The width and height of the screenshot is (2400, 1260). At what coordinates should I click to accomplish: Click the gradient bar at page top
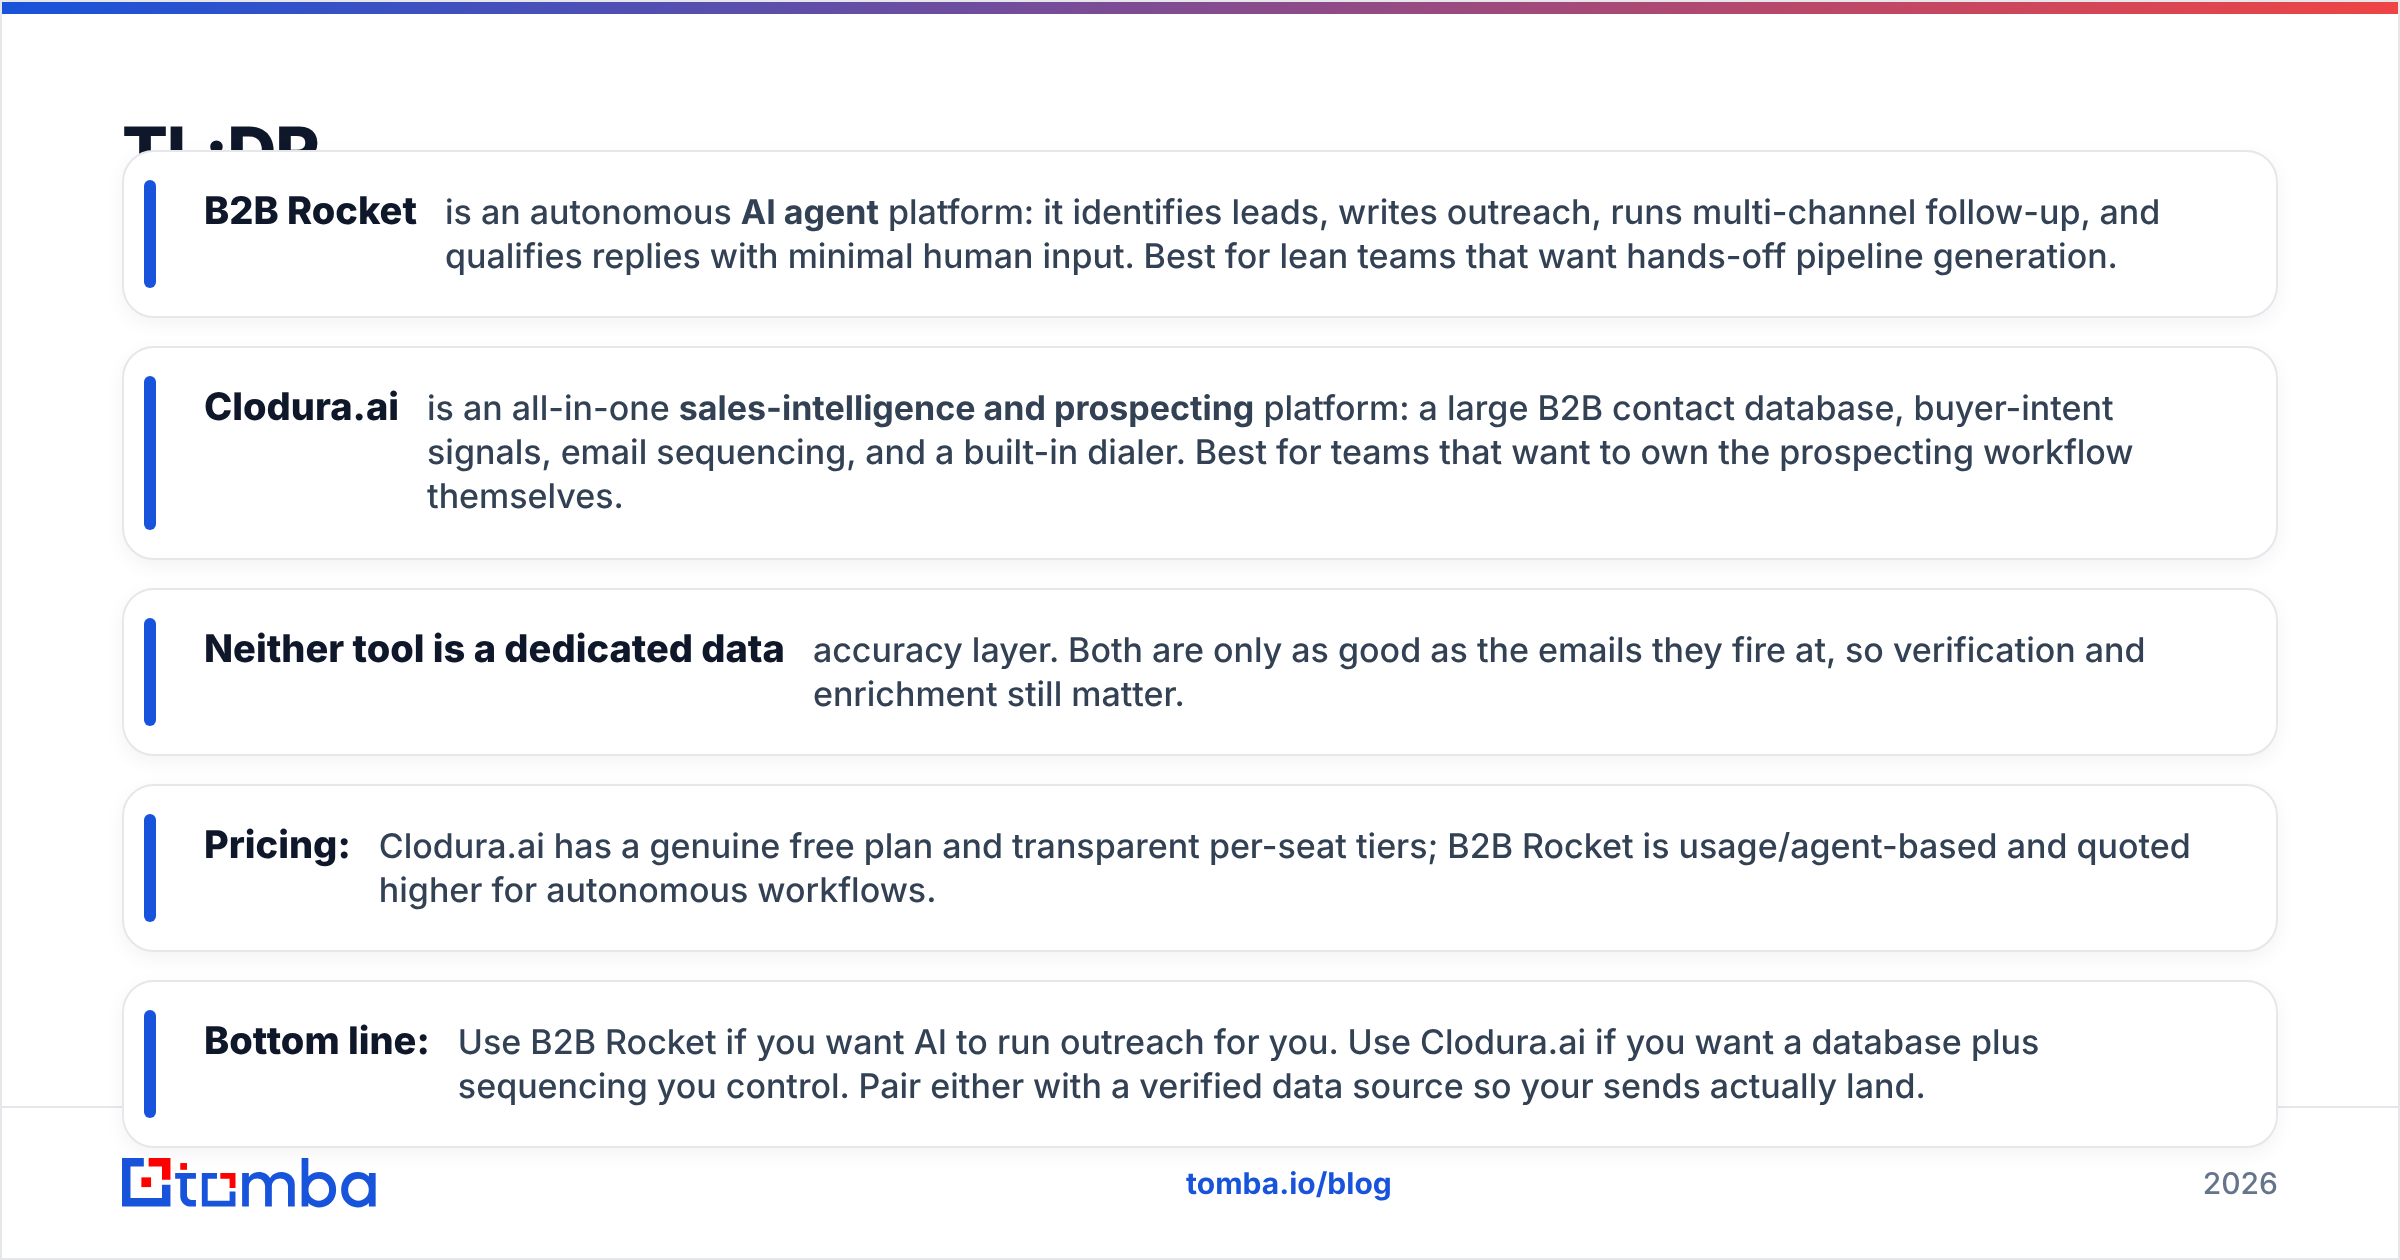click(1200, 7)
